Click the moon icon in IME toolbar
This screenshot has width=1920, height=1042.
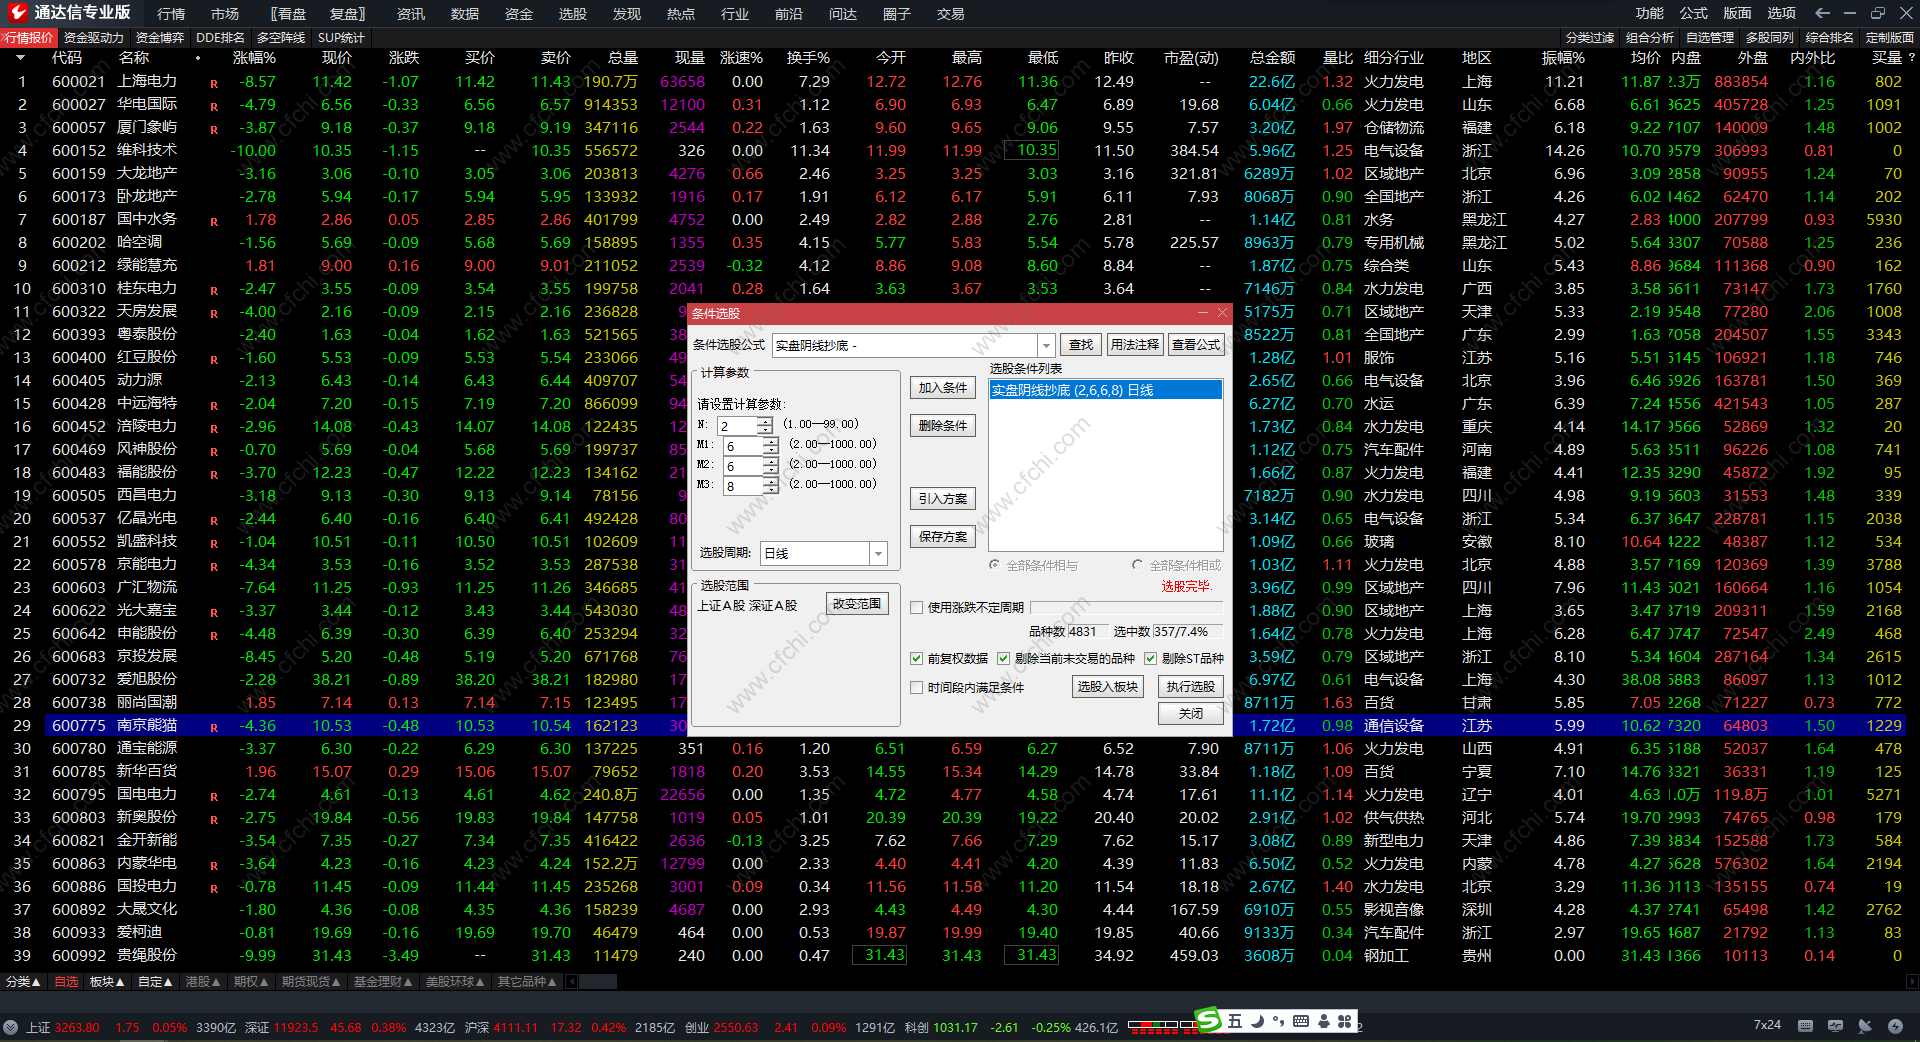tap(1257, 1021)
